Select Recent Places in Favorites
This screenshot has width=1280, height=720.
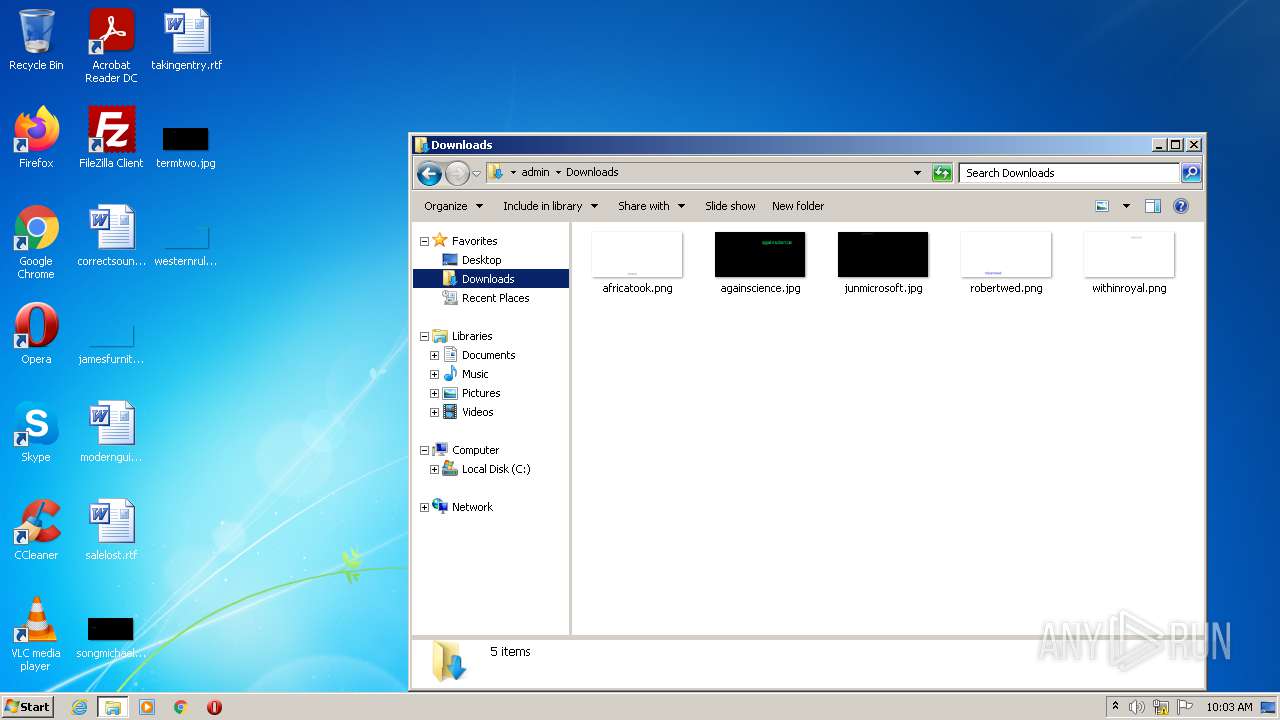pos(495,298)
